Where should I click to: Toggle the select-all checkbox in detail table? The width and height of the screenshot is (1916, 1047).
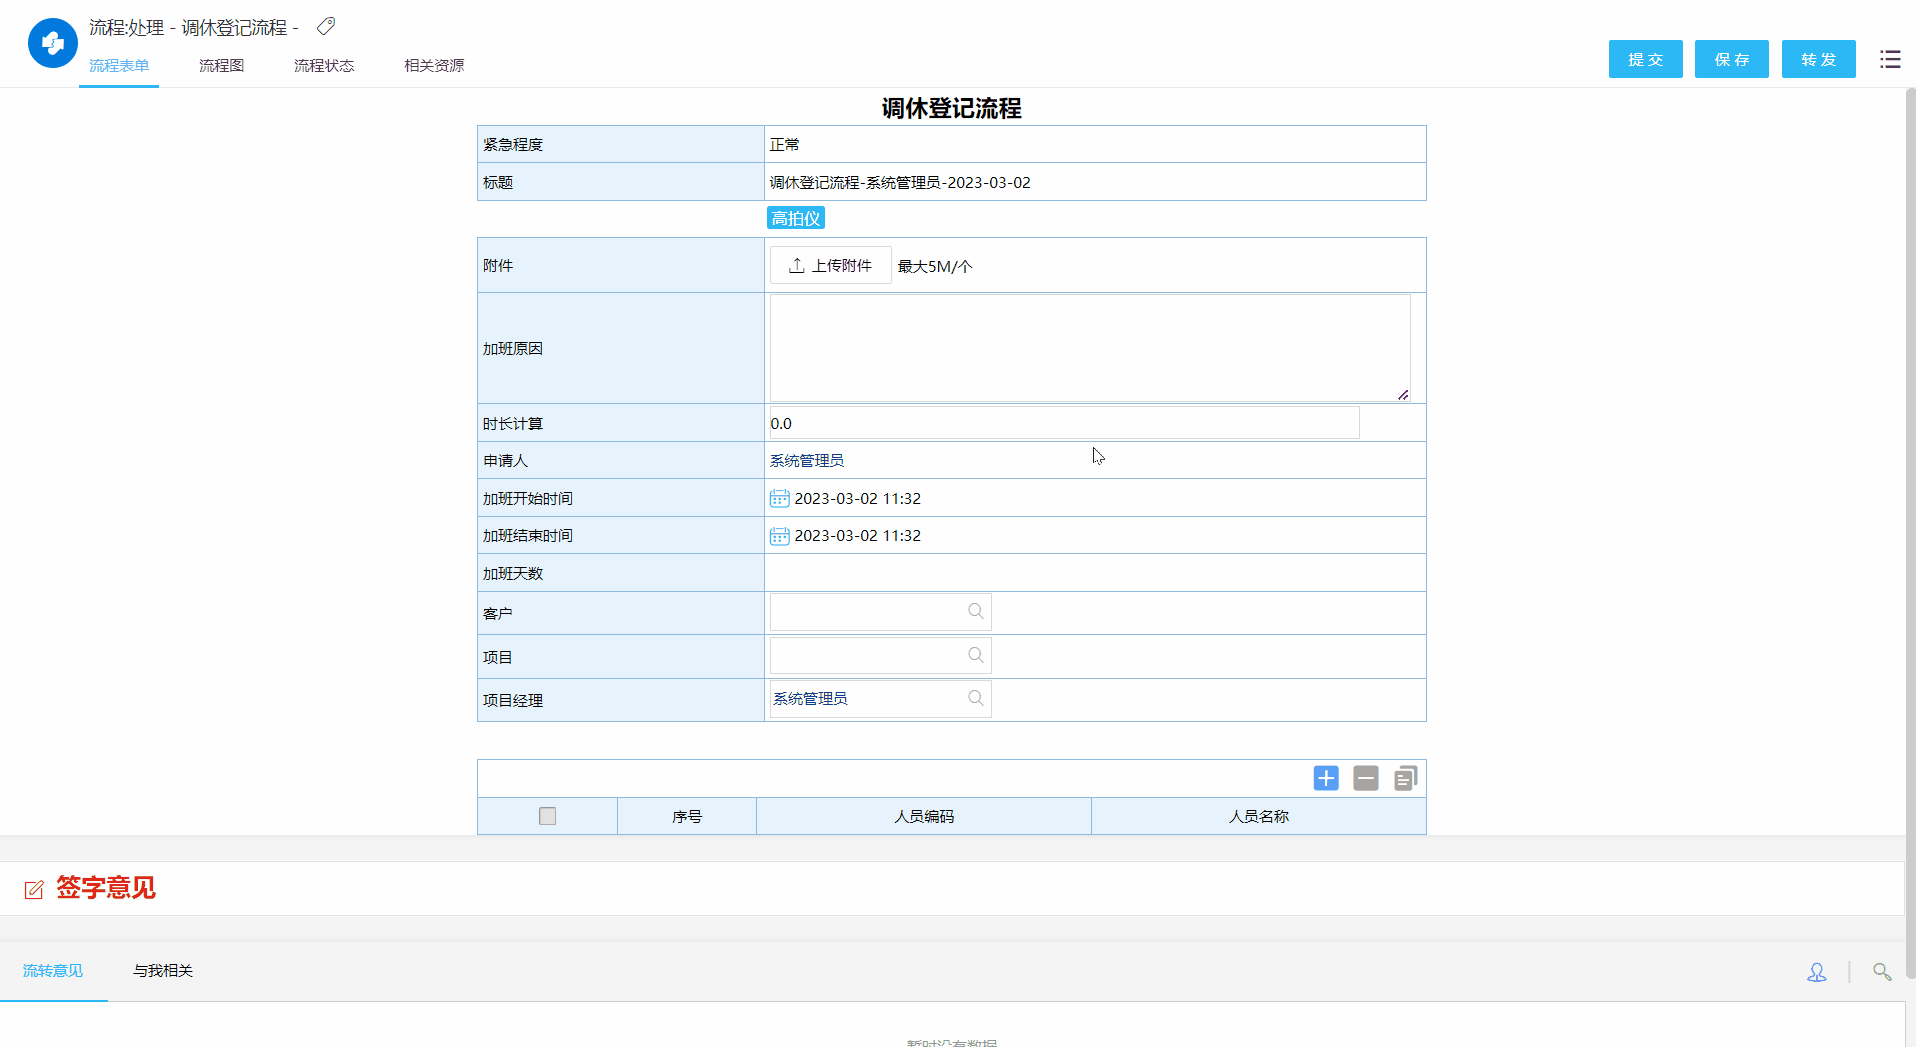(x=547, y=816)
